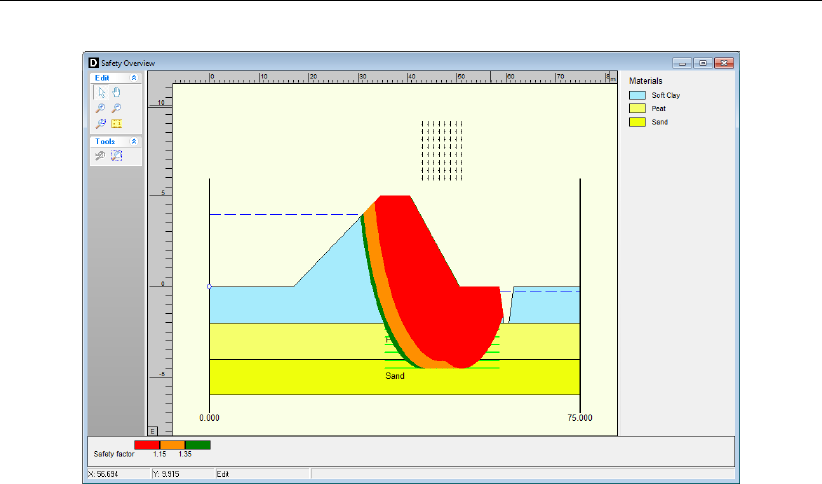Click the Y: 9.915 status bar field
822x484 pixels.
tap(183, 474)
